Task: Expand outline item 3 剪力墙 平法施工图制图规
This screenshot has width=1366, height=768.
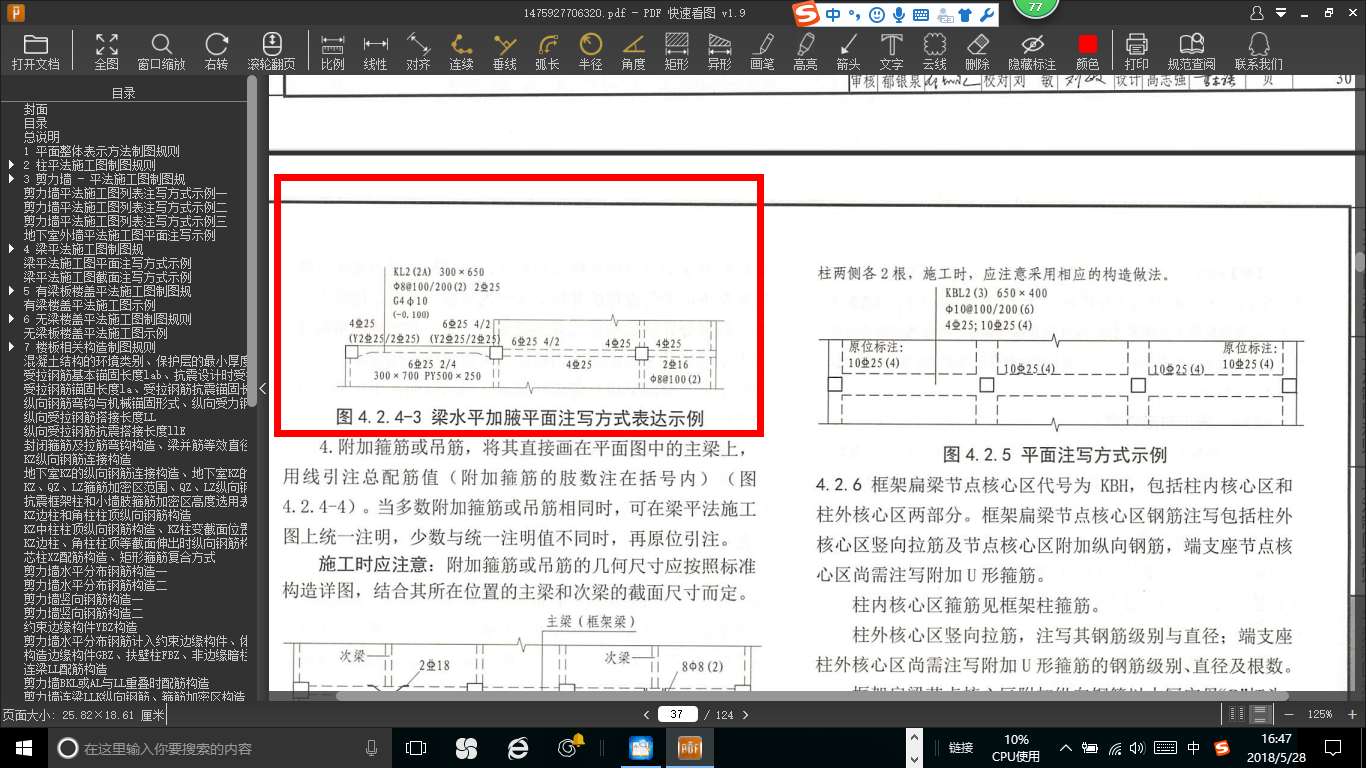Action: pyautogui.click(x=12, y=179)
